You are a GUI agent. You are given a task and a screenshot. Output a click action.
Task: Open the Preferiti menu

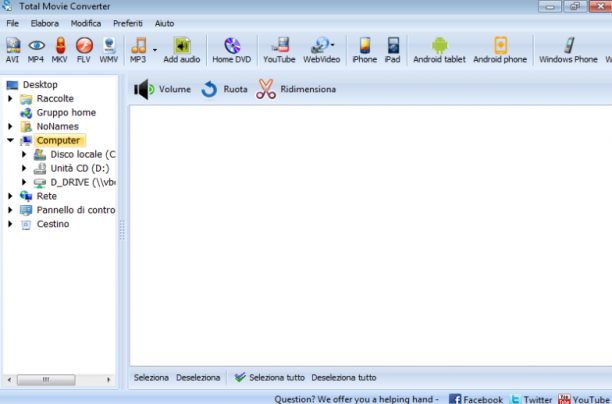click(x=128, y=23)
